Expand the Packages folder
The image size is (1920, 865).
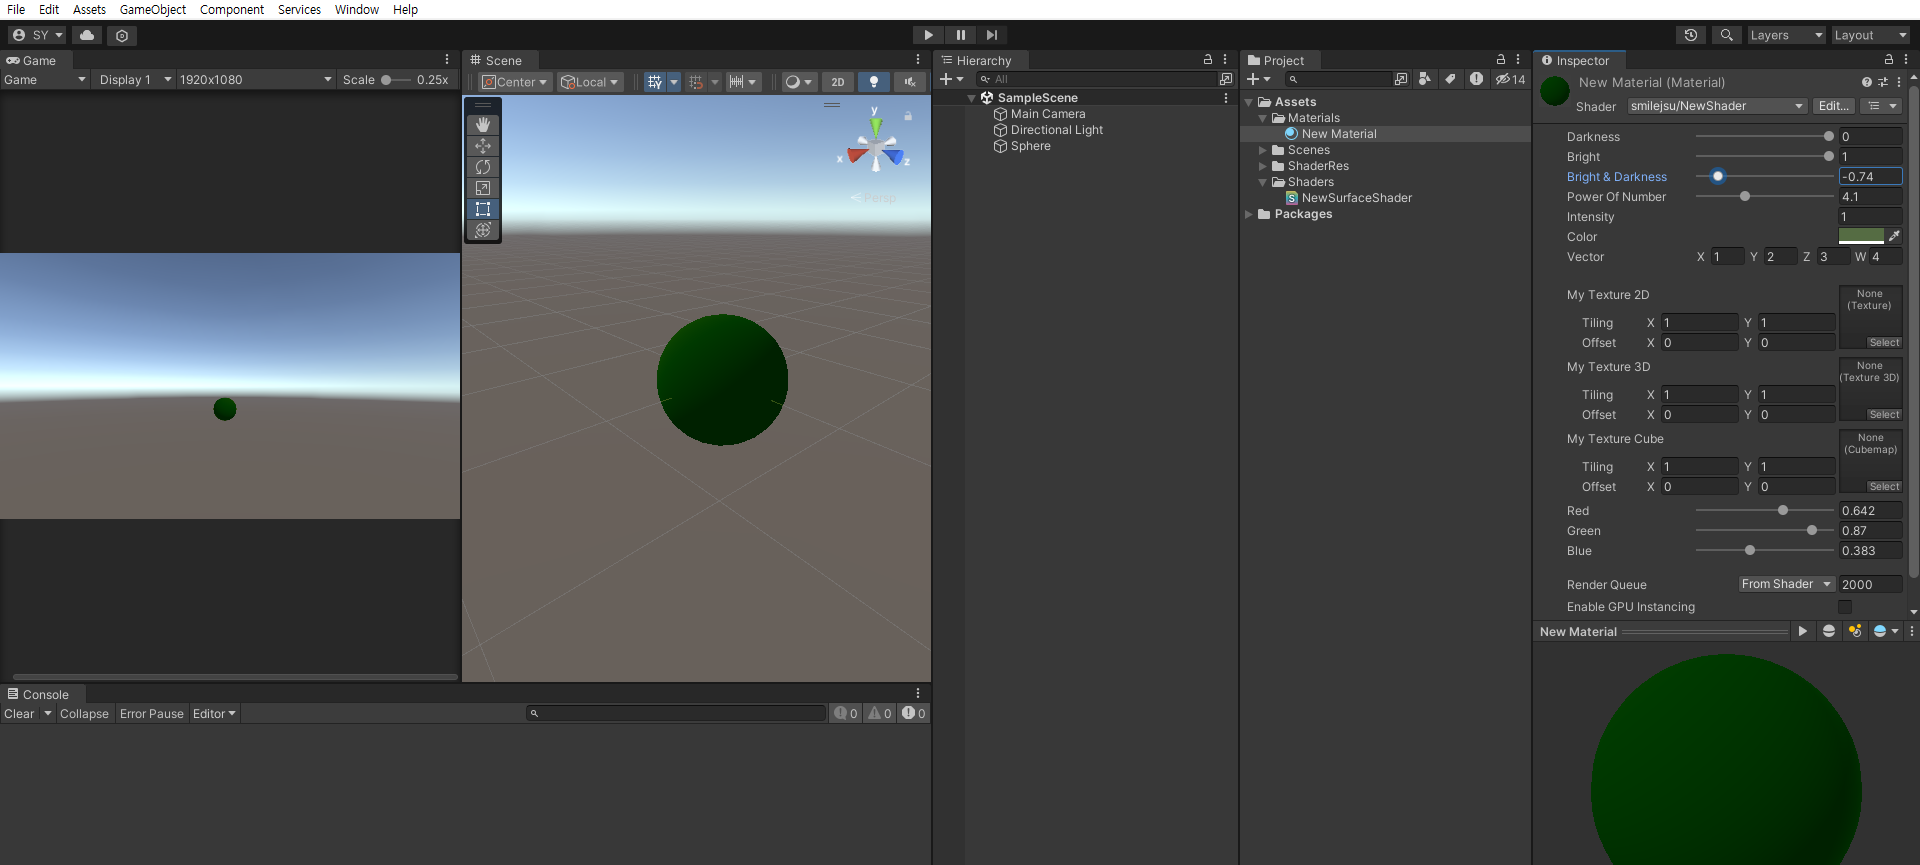point(1248,214)
